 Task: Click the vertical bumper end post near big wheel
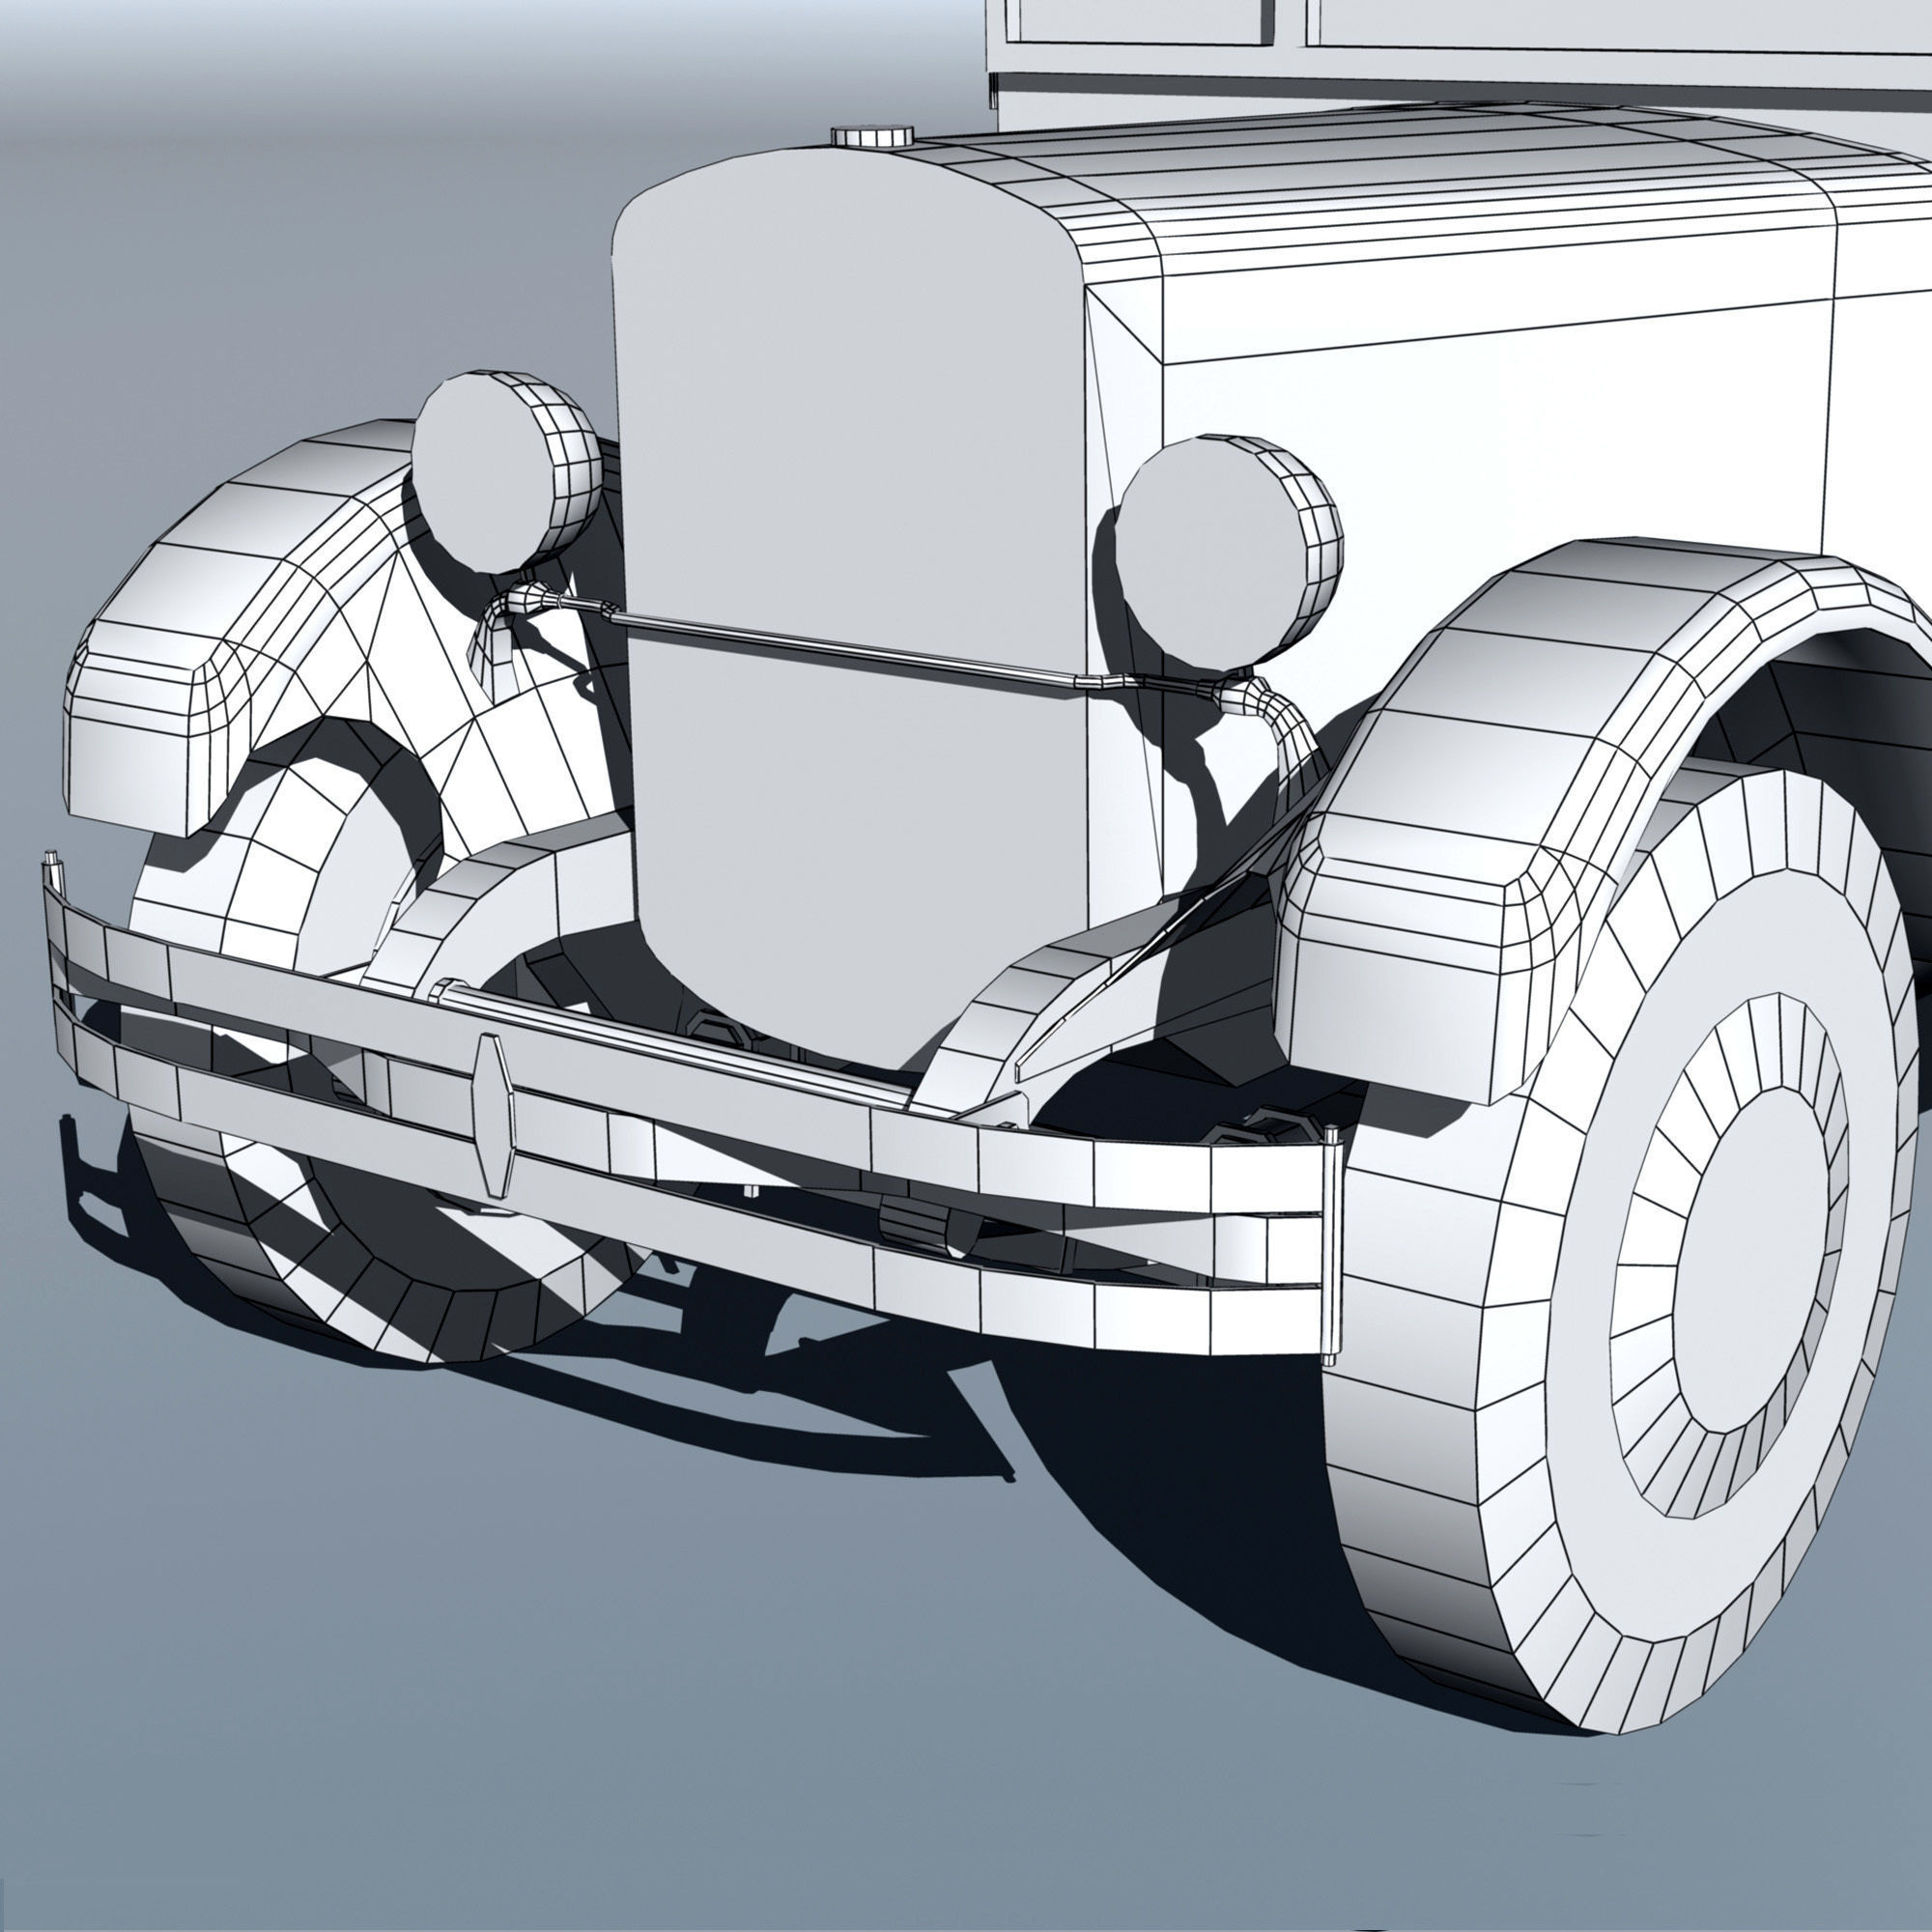(1330, 1246)
